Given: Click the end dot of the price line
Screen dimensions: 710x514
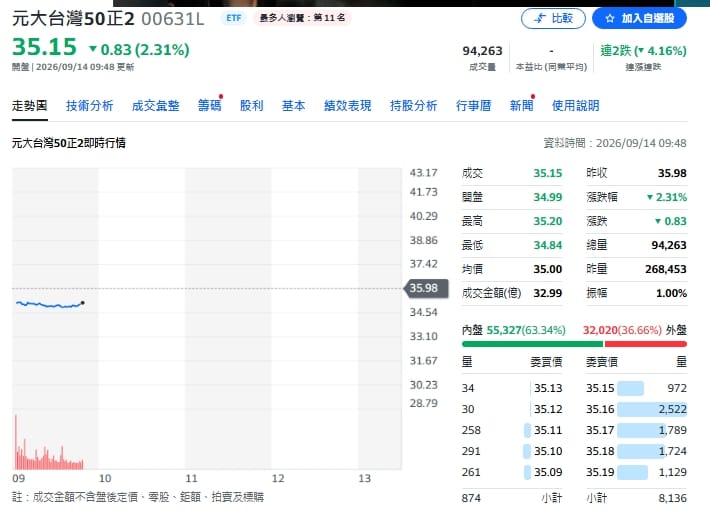Looking at the screenshot, I should 82,303.
